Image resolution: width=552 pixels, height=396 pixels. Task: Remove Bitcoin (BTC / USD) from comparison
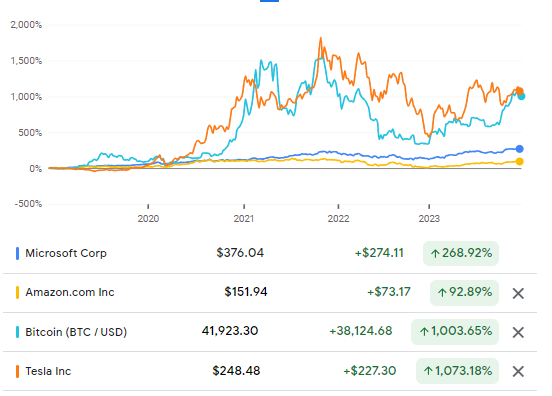[x=518, y=332]
